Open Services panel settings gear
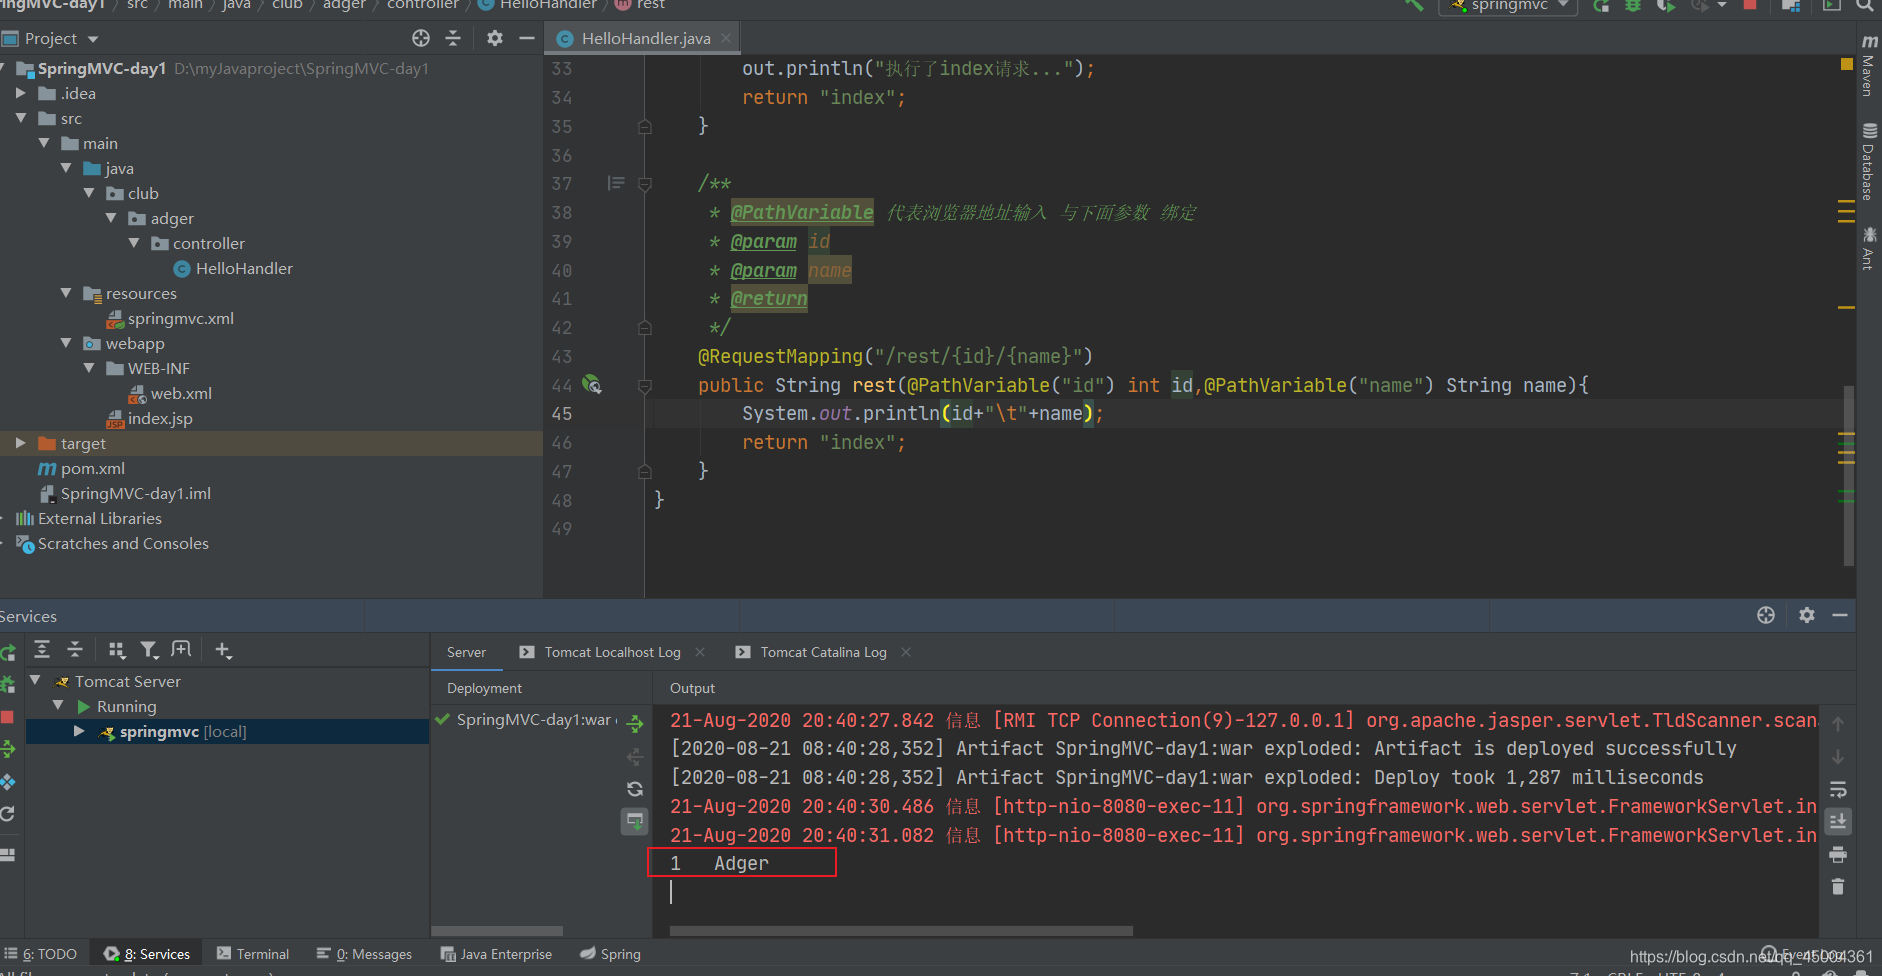The height and width of the screenshot is (976, 1882). [x=1807, y=615]
